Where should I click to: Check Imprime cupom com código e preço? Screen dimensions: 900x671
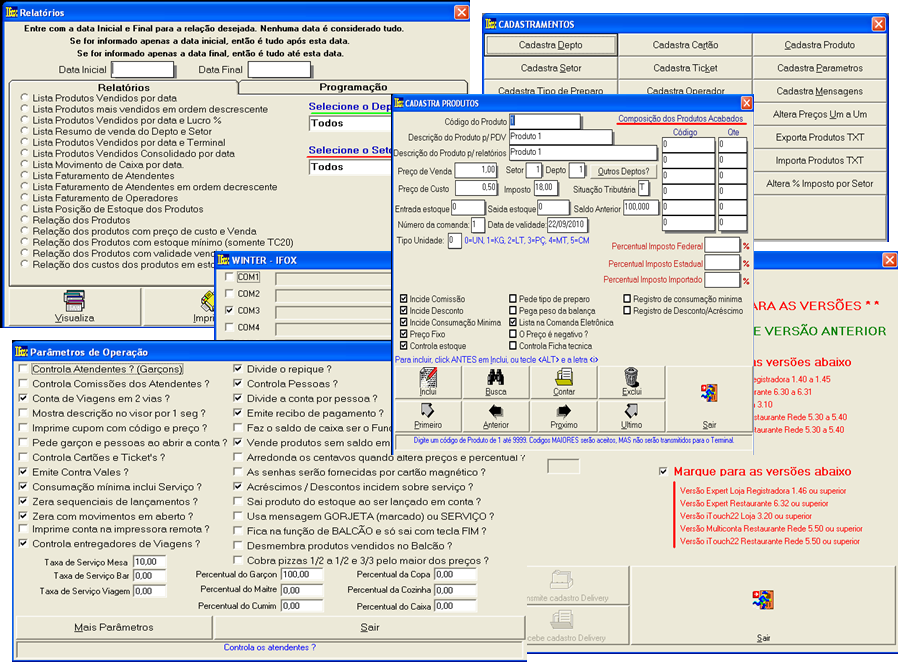pos(23,428)
